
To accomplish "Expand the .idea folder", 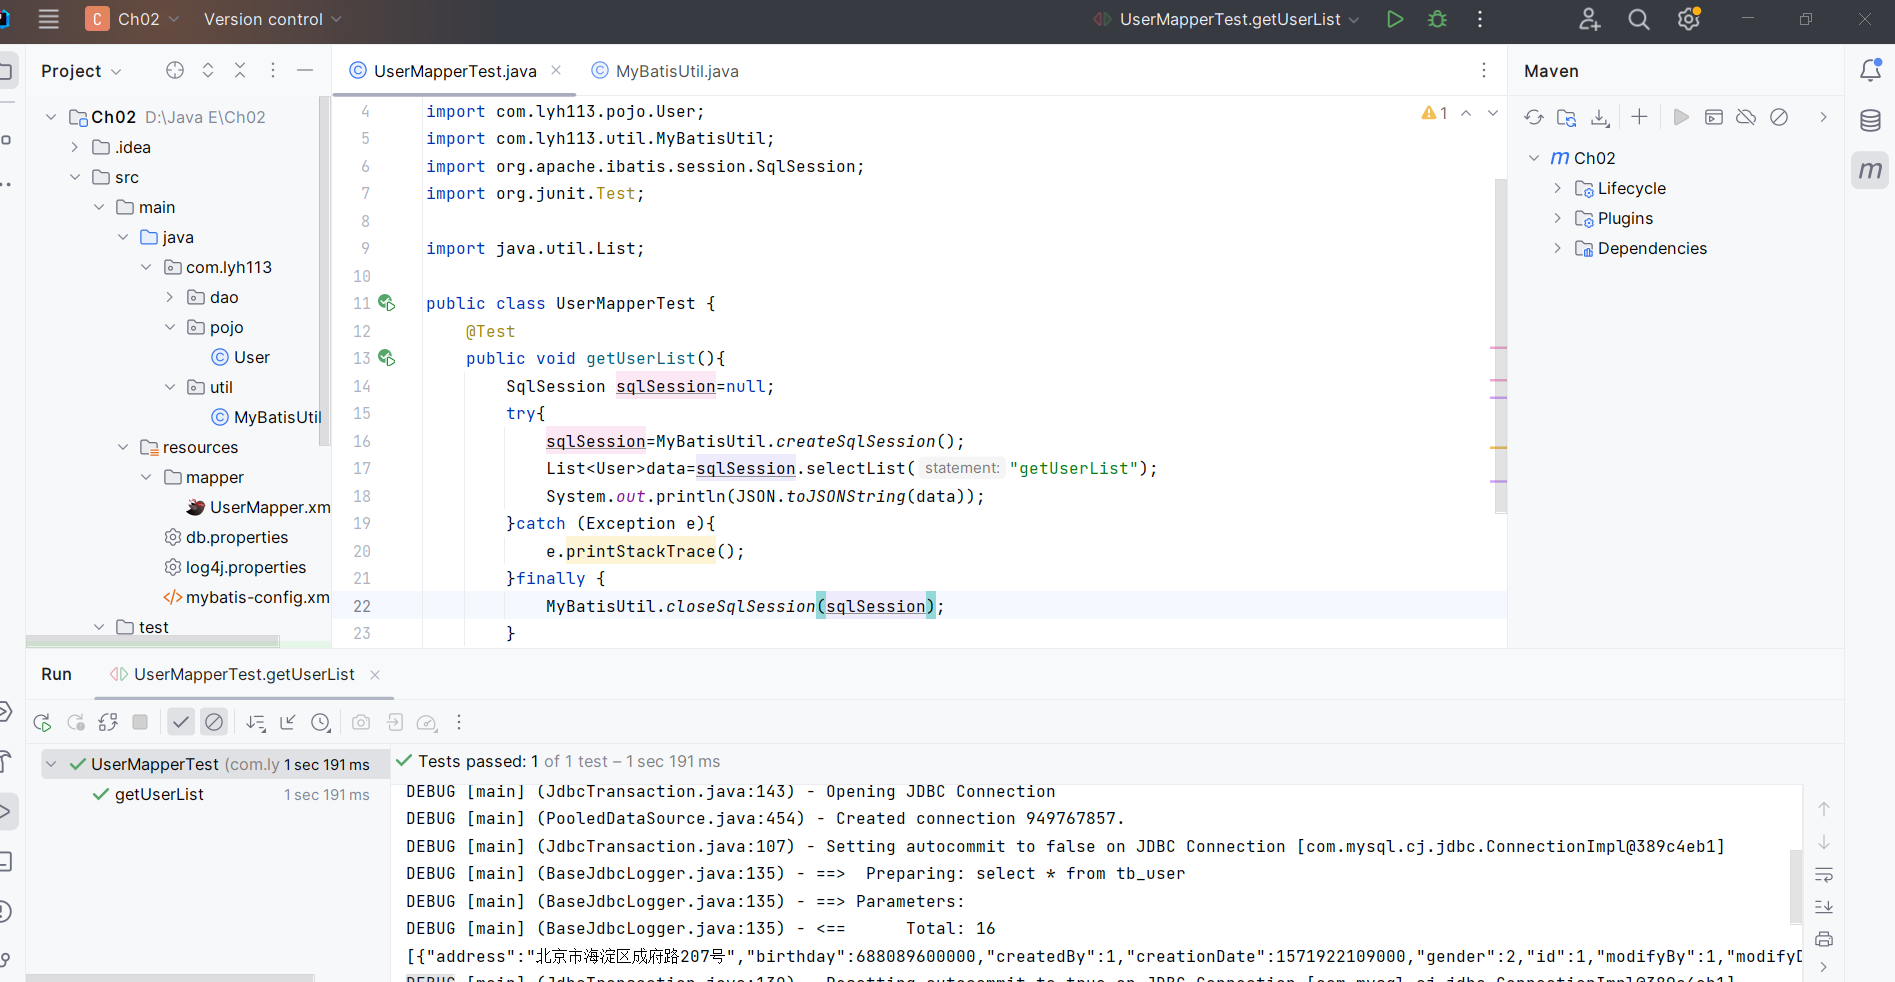I will click(x=74, y=147).
